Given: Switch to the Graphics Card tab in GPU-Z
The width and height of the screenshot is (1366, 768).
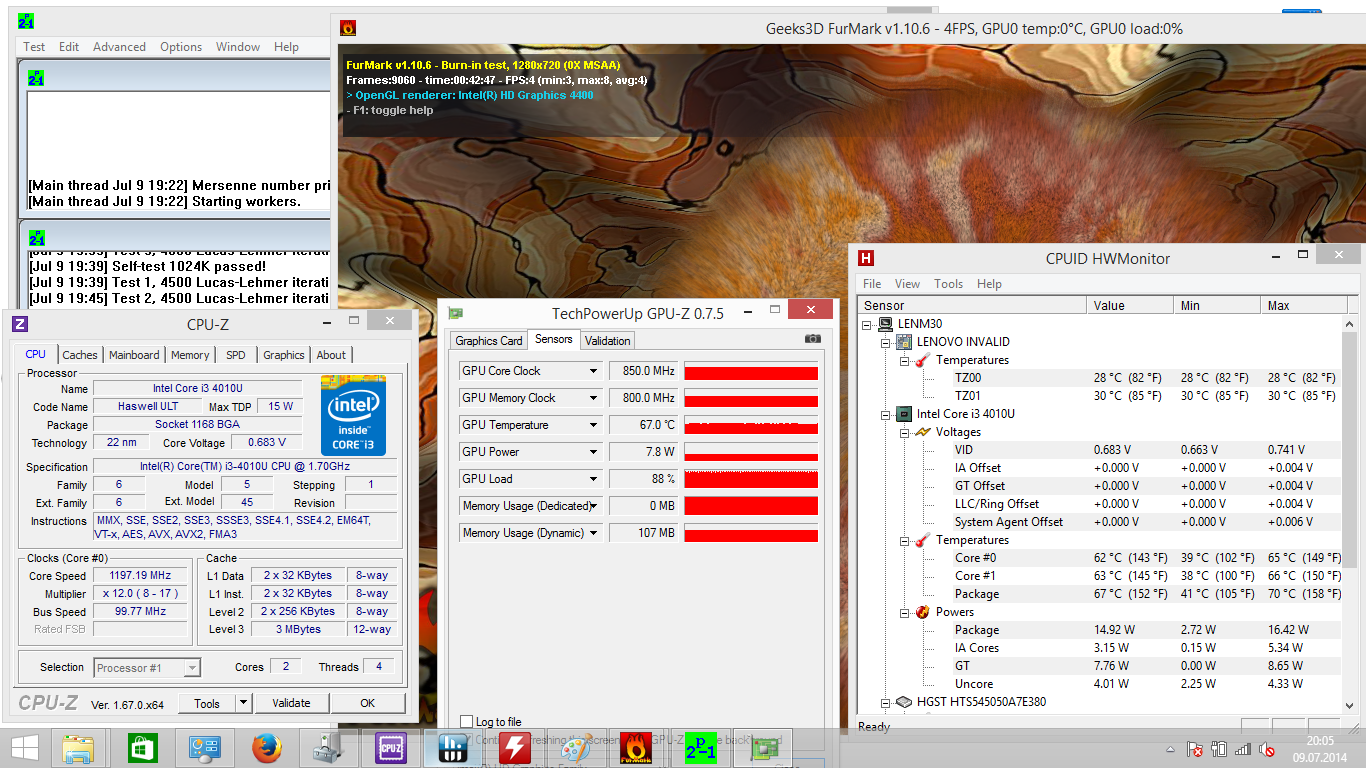Looking at the screenshot, I should (x=489, y=341).
